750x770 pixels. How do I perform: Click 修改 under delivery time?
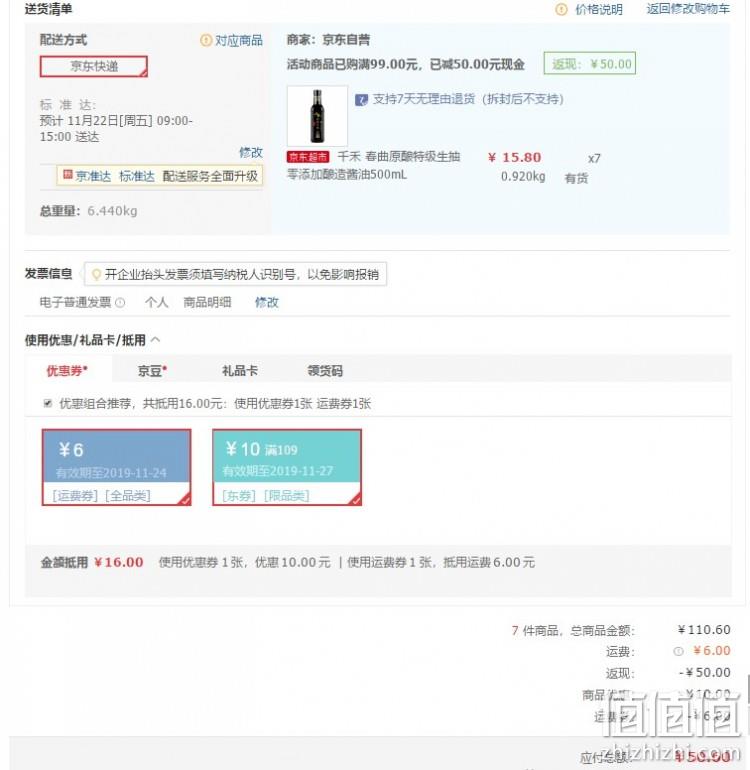click(x=251, y=152)
